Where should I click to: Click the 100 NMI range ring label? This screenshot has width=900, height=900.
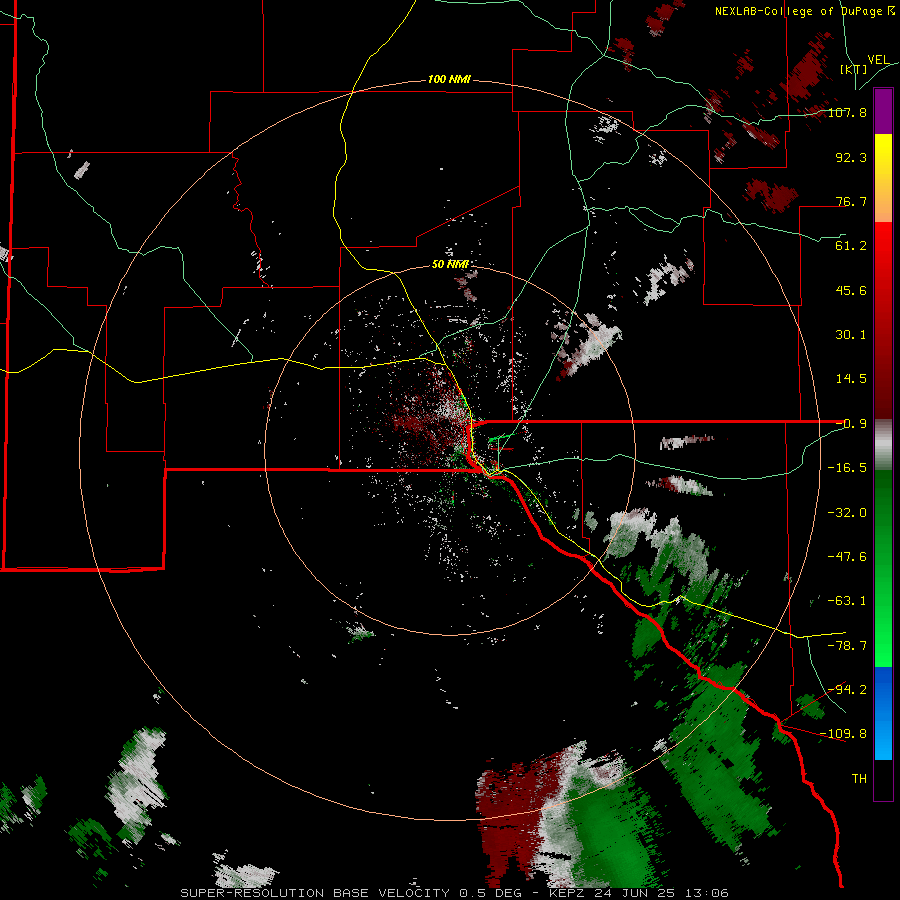pos(449,79)
